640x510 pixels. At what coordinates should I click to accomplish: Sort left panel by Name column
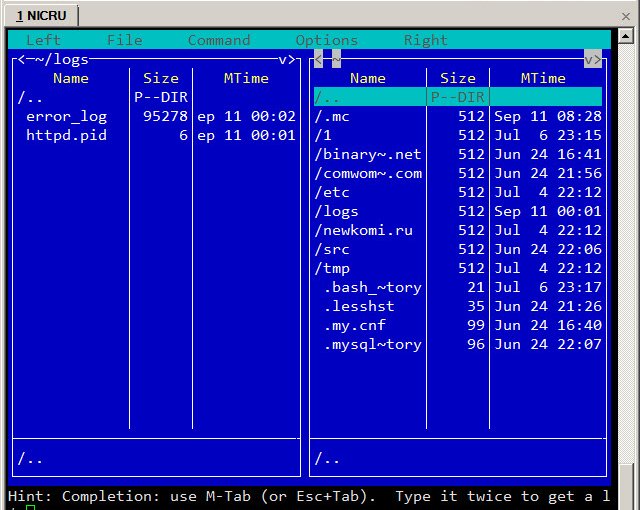click(71, 78)
